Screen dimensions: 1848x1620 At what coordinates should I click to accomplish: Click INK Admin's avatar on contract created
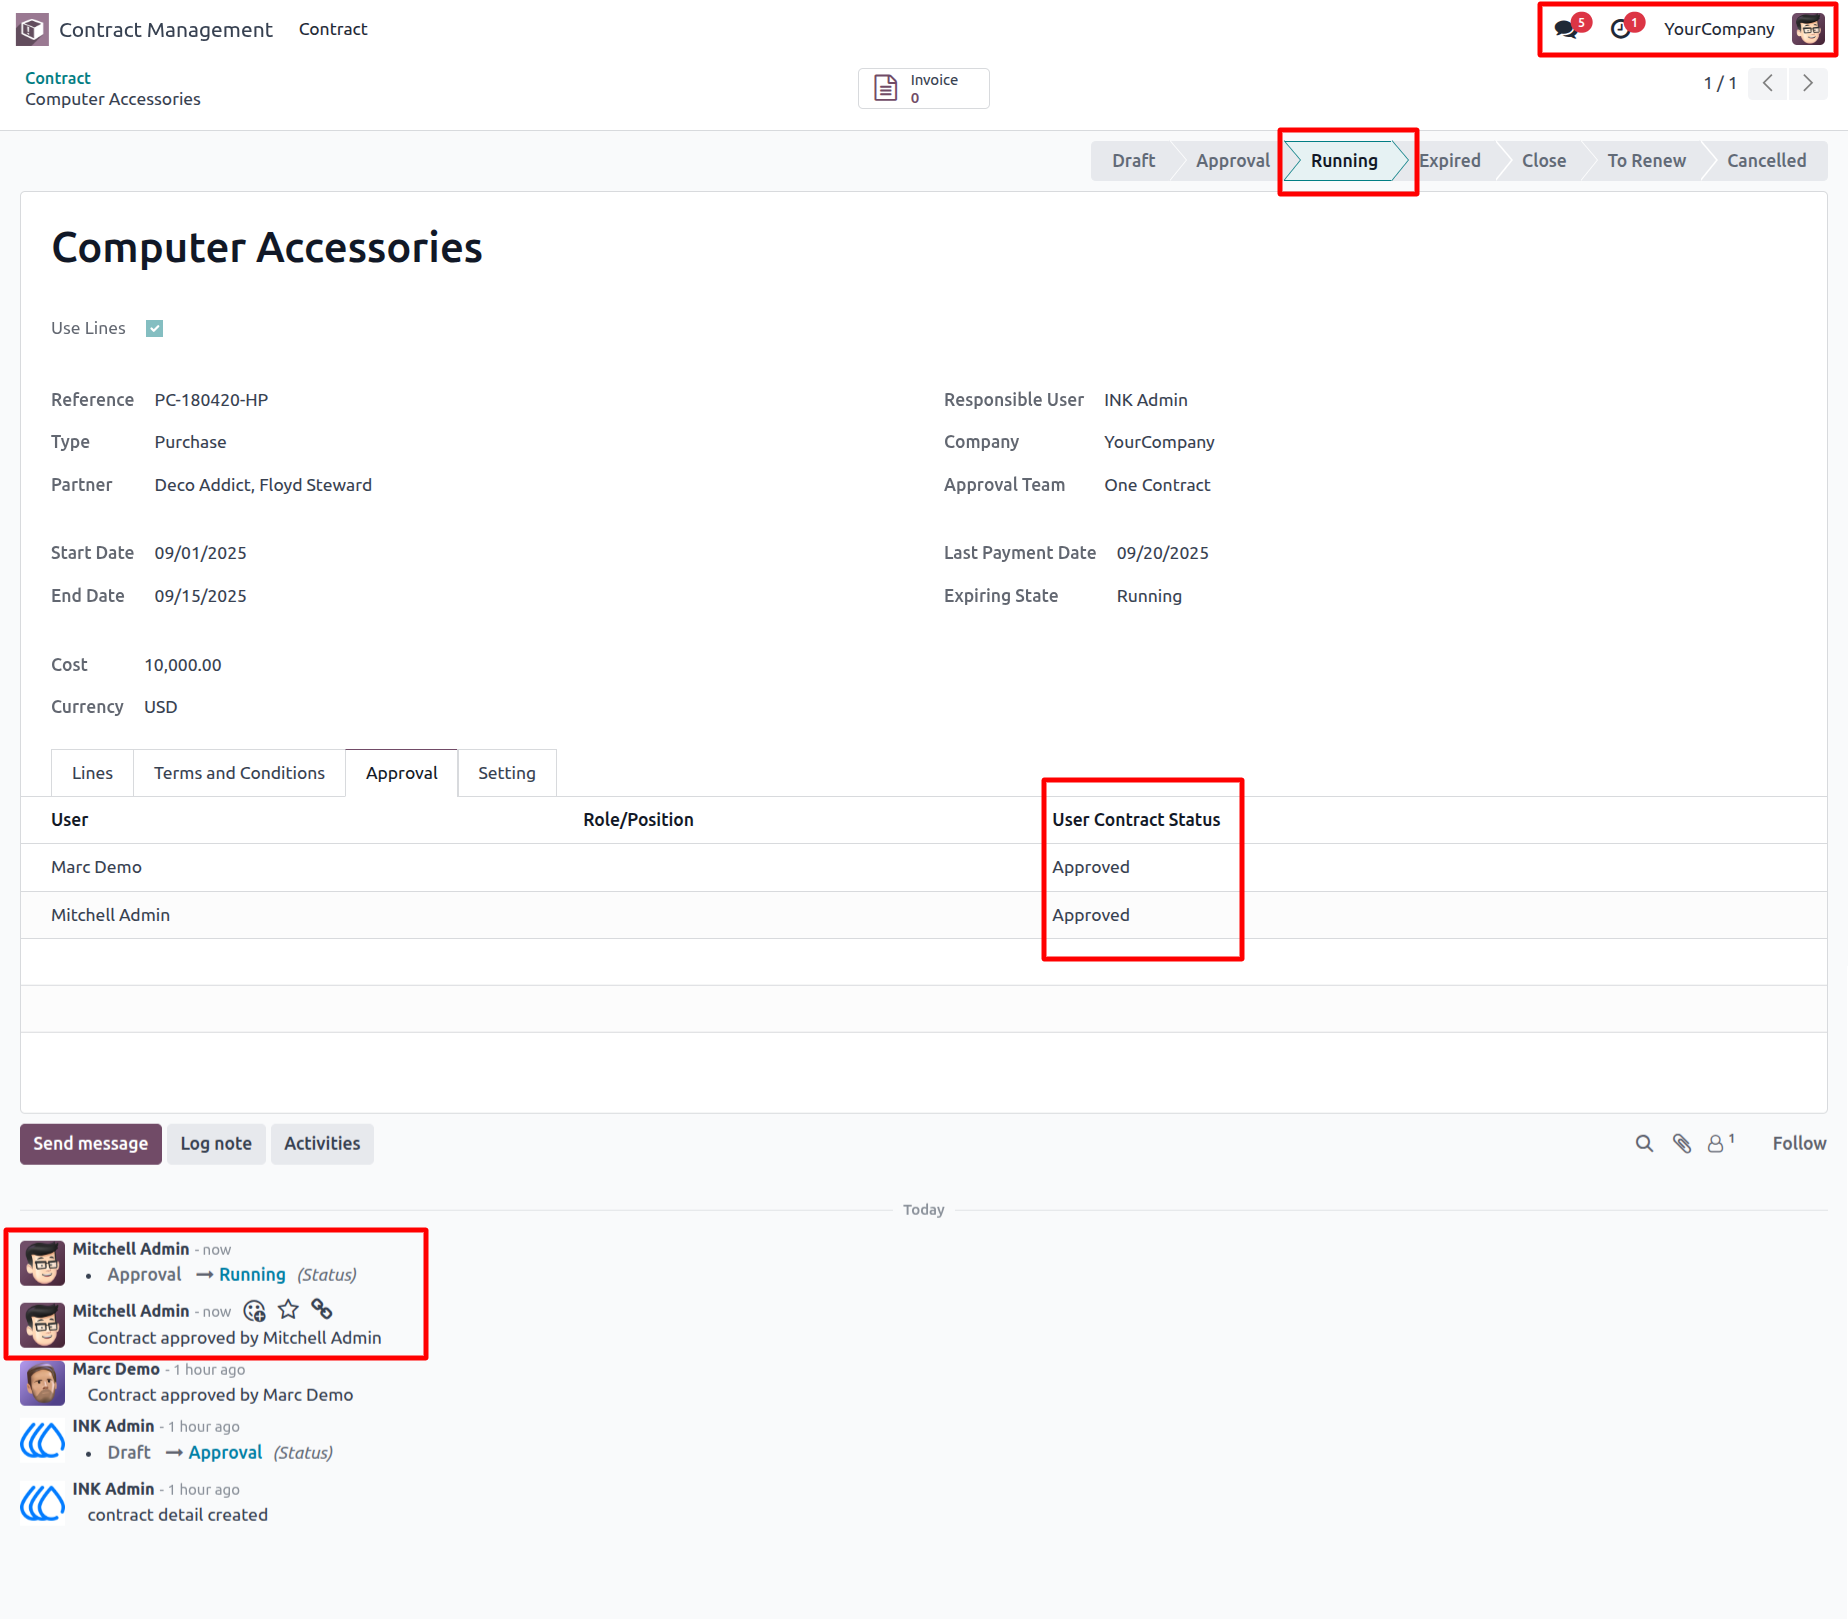pyautogui.click(x=43, y=1503)
